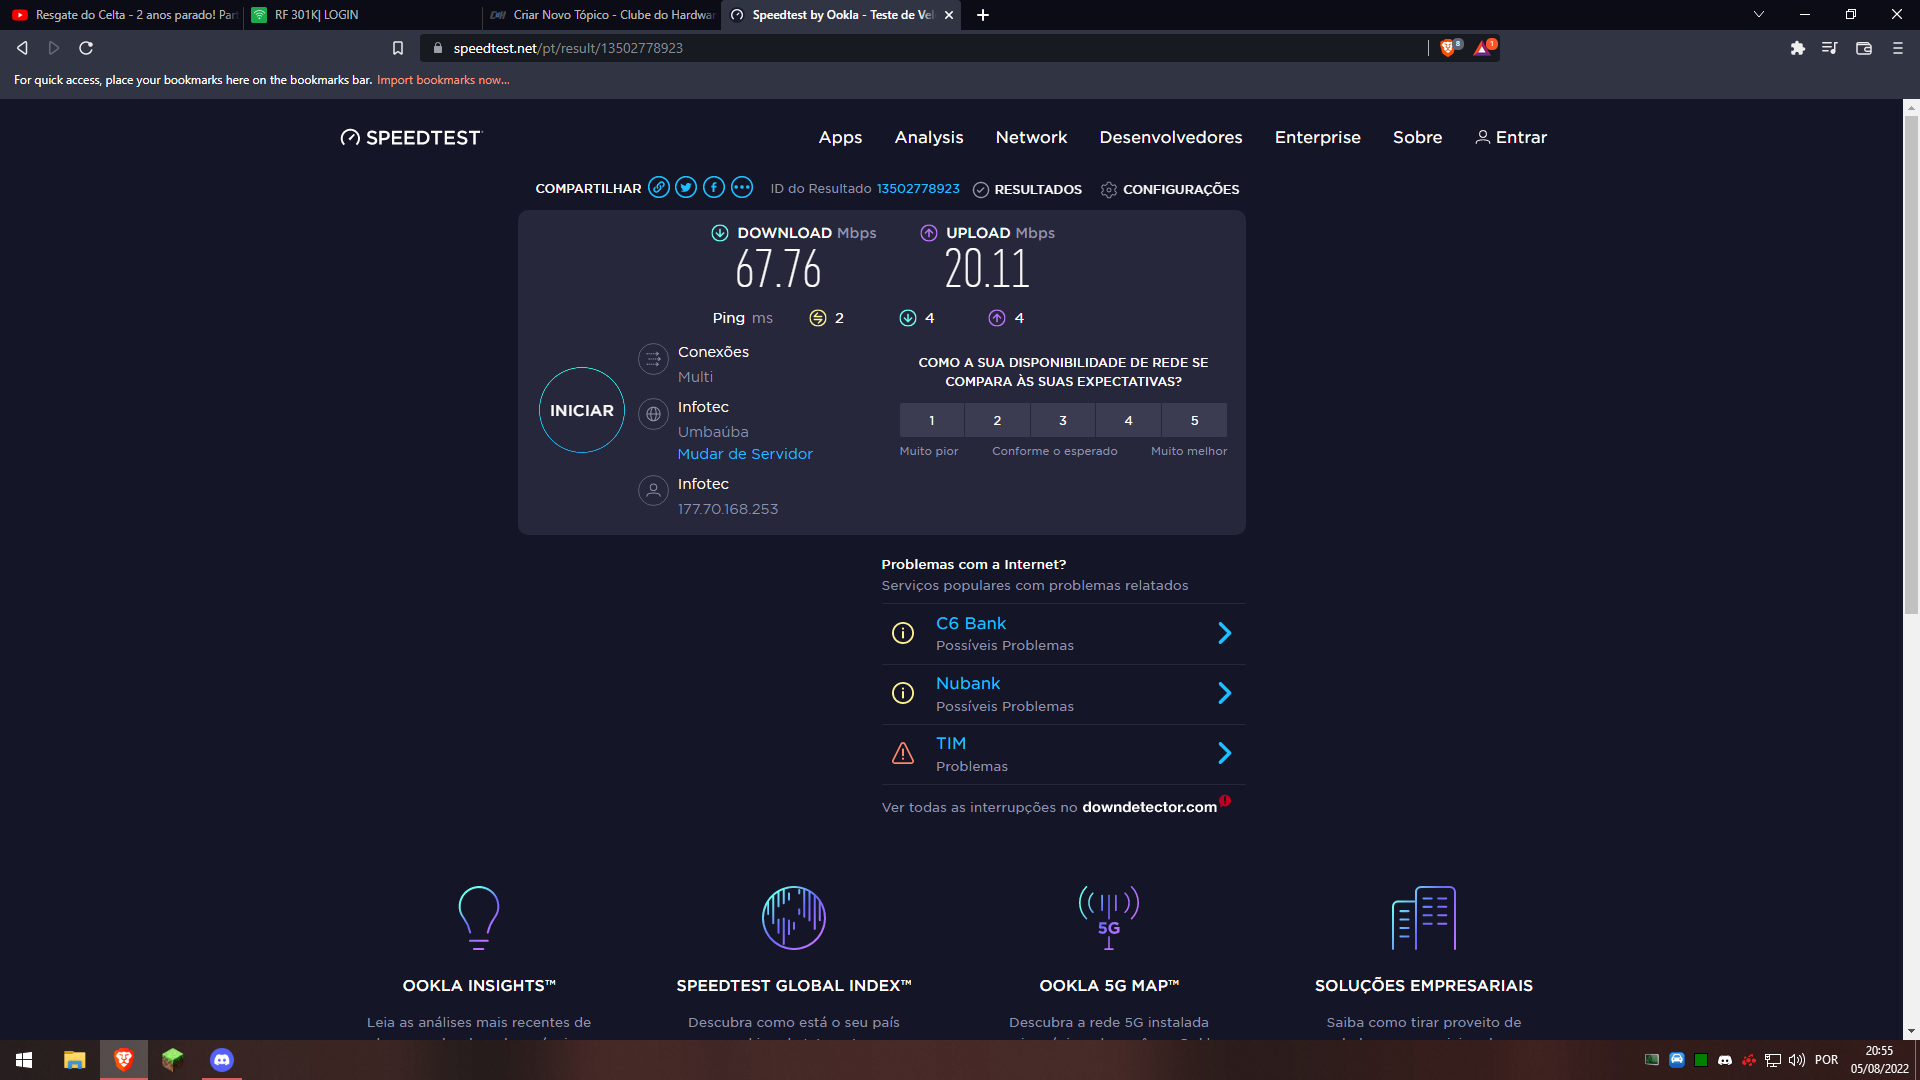This screenshot has width=1920, height=1080.
Task: Click server IP 177.70.168.253 text
Action: (x=728, y=509)
